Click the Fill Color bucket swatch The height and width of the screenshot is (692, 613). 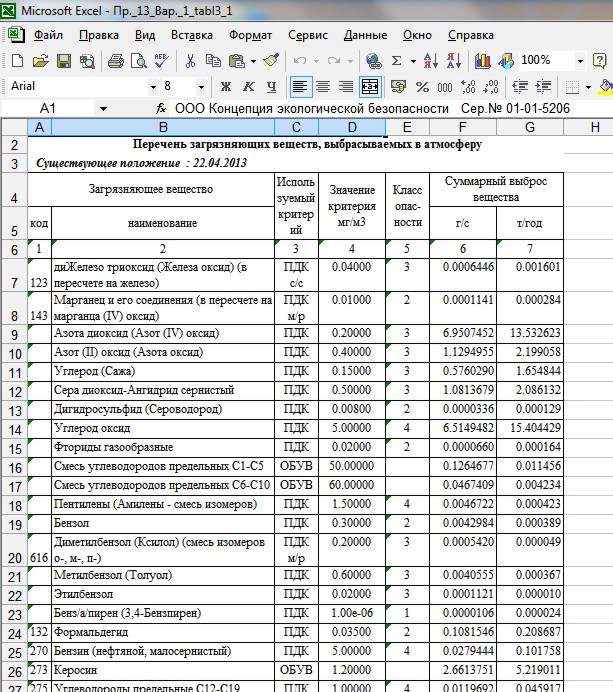(605, 87)
